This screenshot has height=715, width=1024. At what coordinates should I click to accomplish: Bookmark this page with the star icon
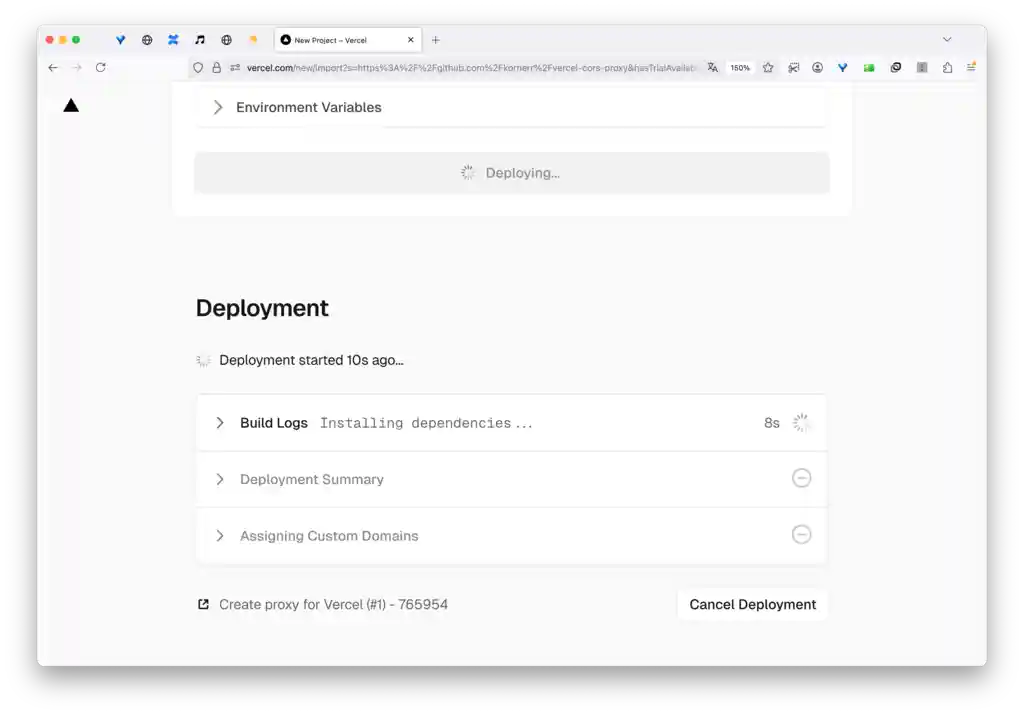tap(768, 67)
